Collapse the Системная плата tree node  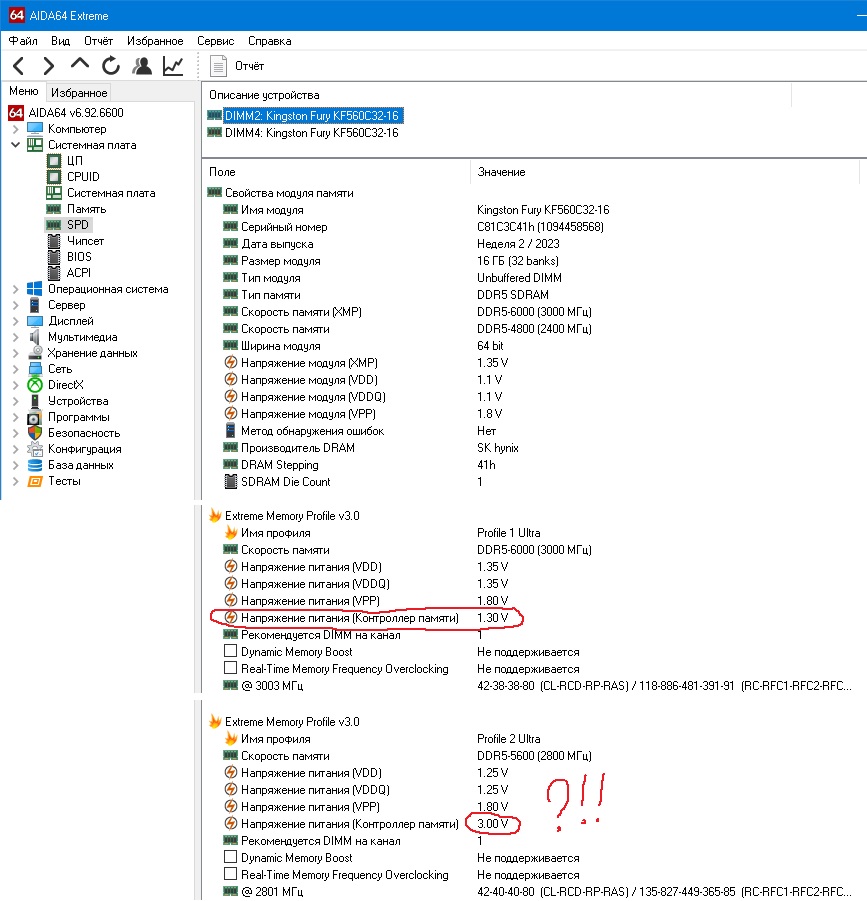(16, 145)
